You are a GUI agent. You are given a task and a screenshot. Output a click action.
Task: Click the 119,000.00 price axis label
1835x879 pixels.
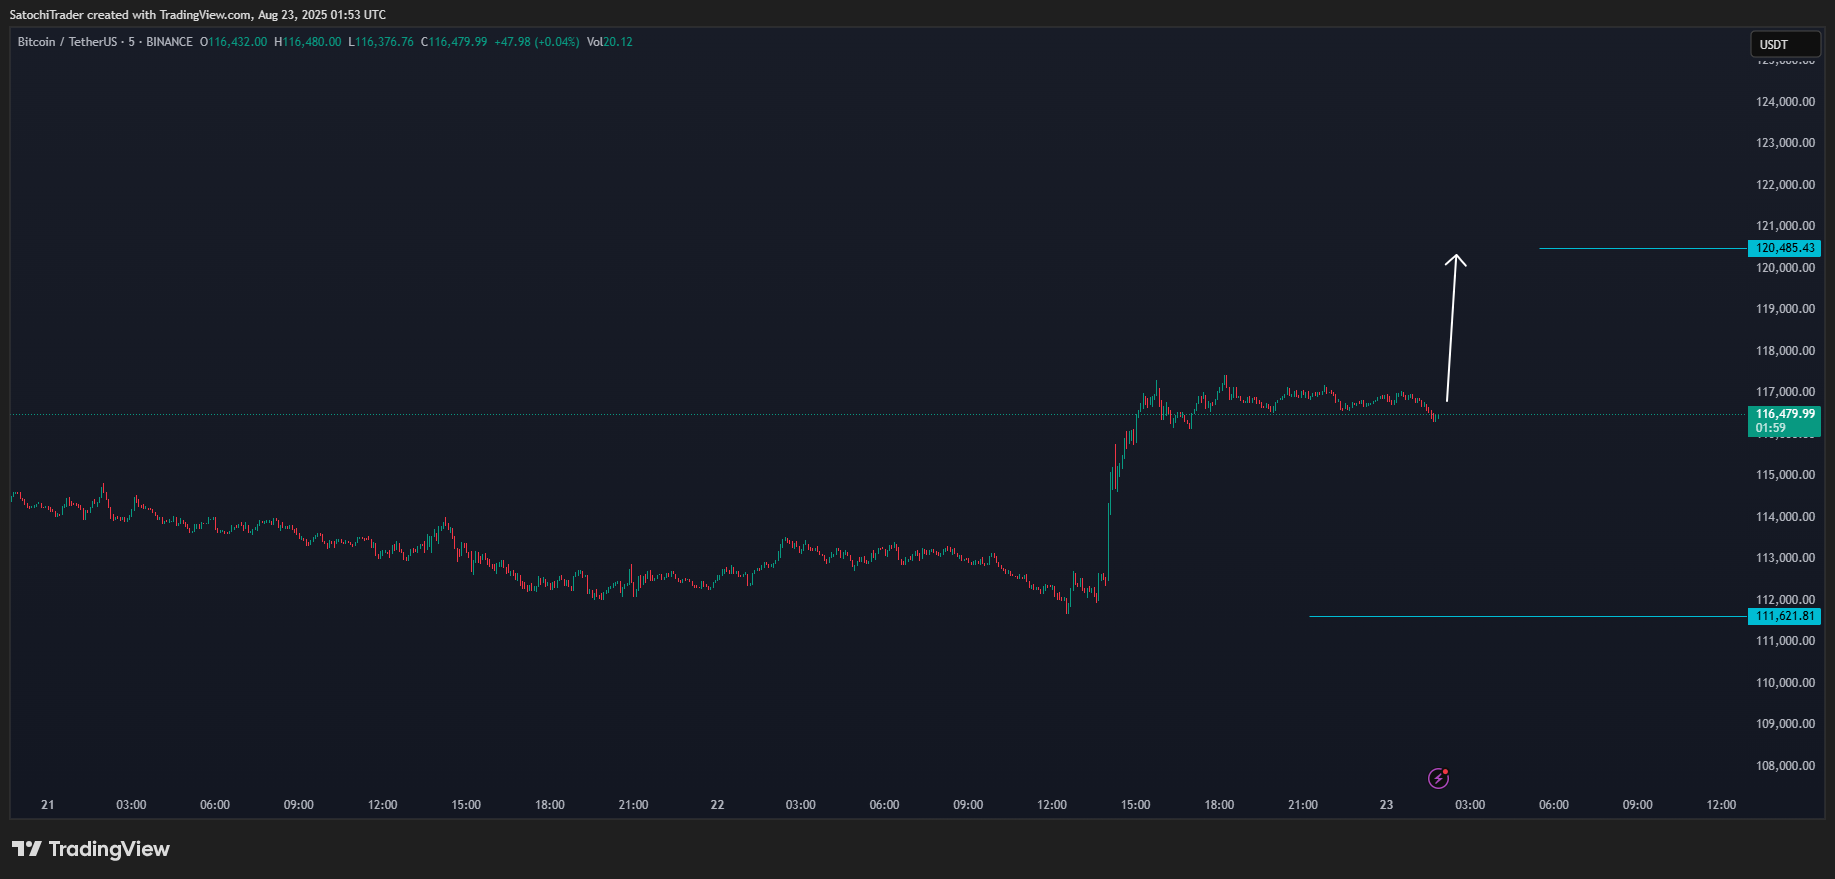[x=1785, y=309]
